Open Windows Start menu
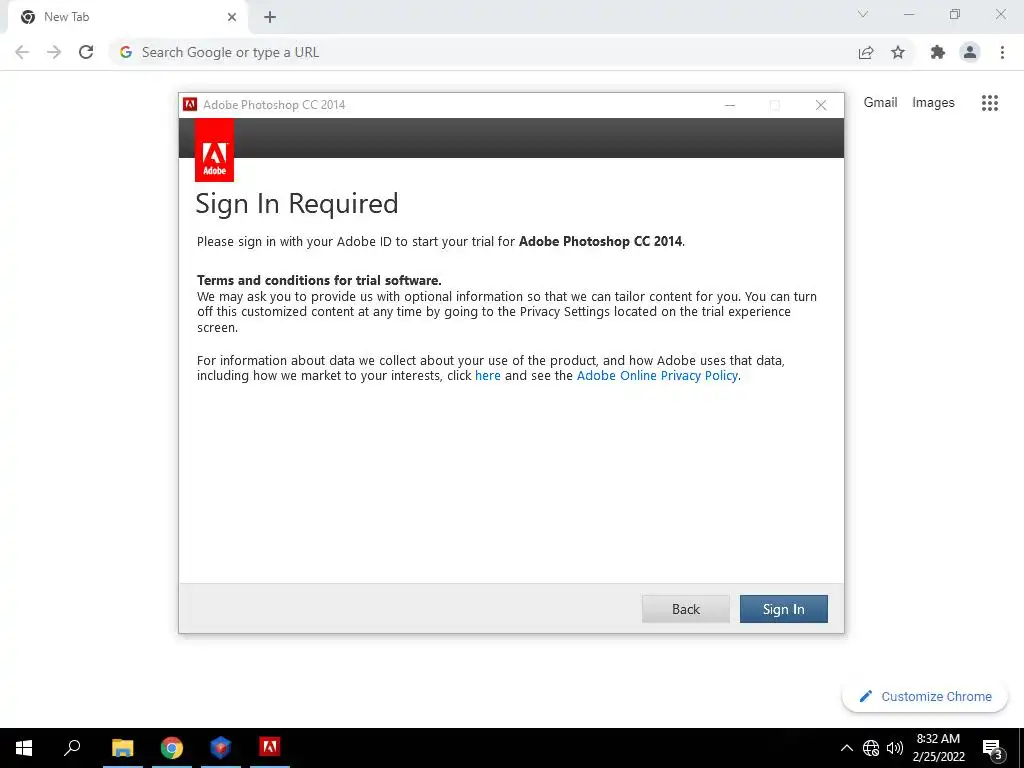 tap(24, 748)
